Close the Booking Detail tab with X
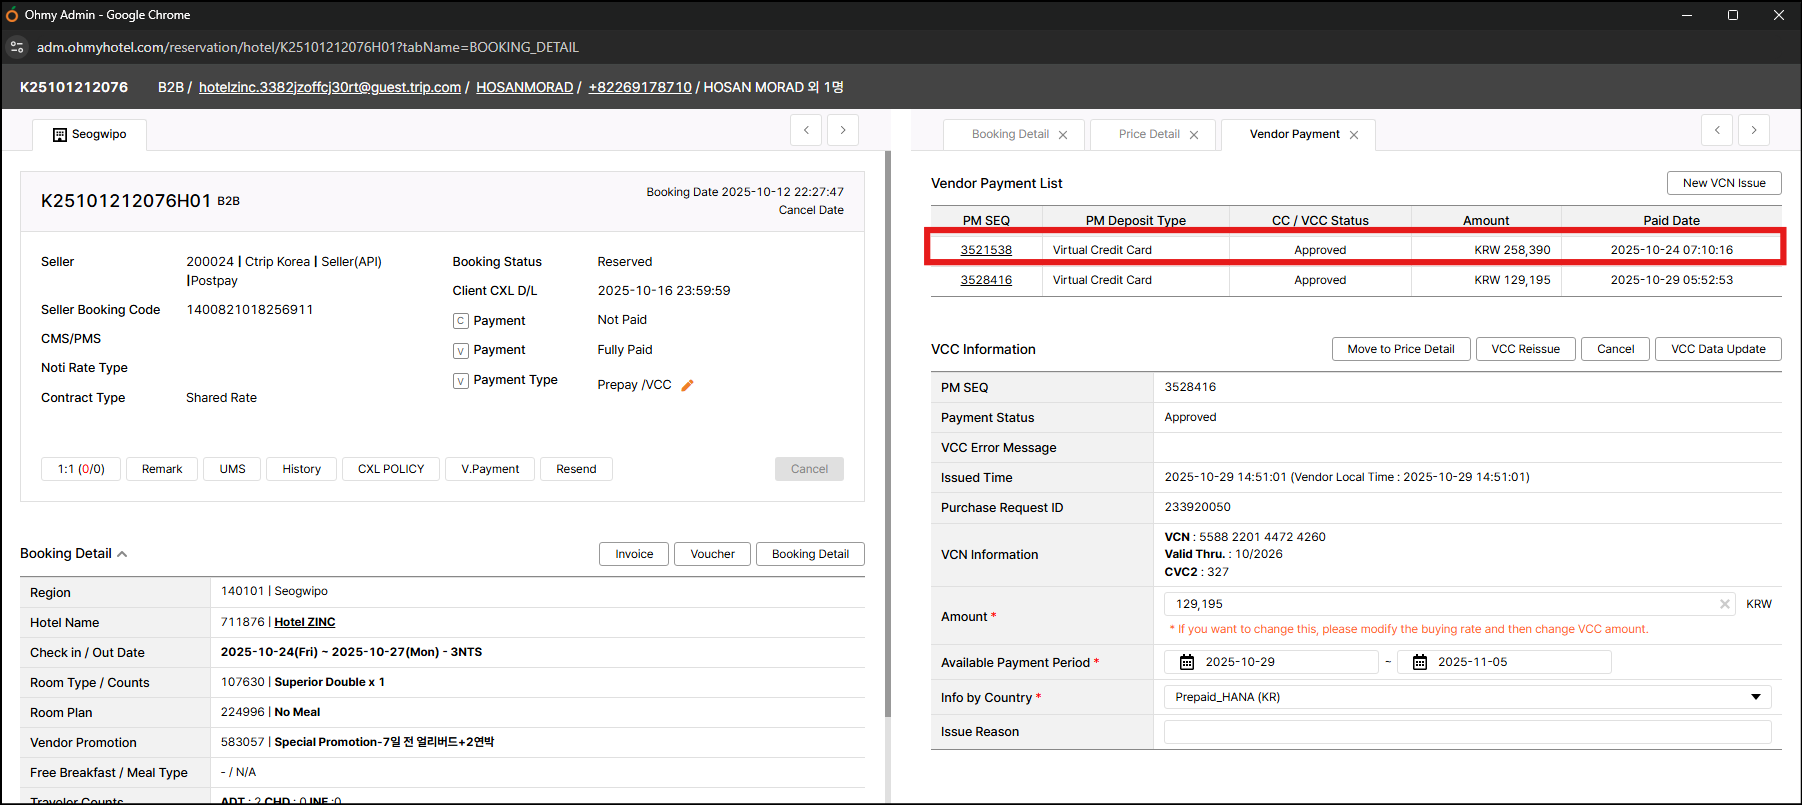The image size is (1802, 805). click(x=1063, y=135)
